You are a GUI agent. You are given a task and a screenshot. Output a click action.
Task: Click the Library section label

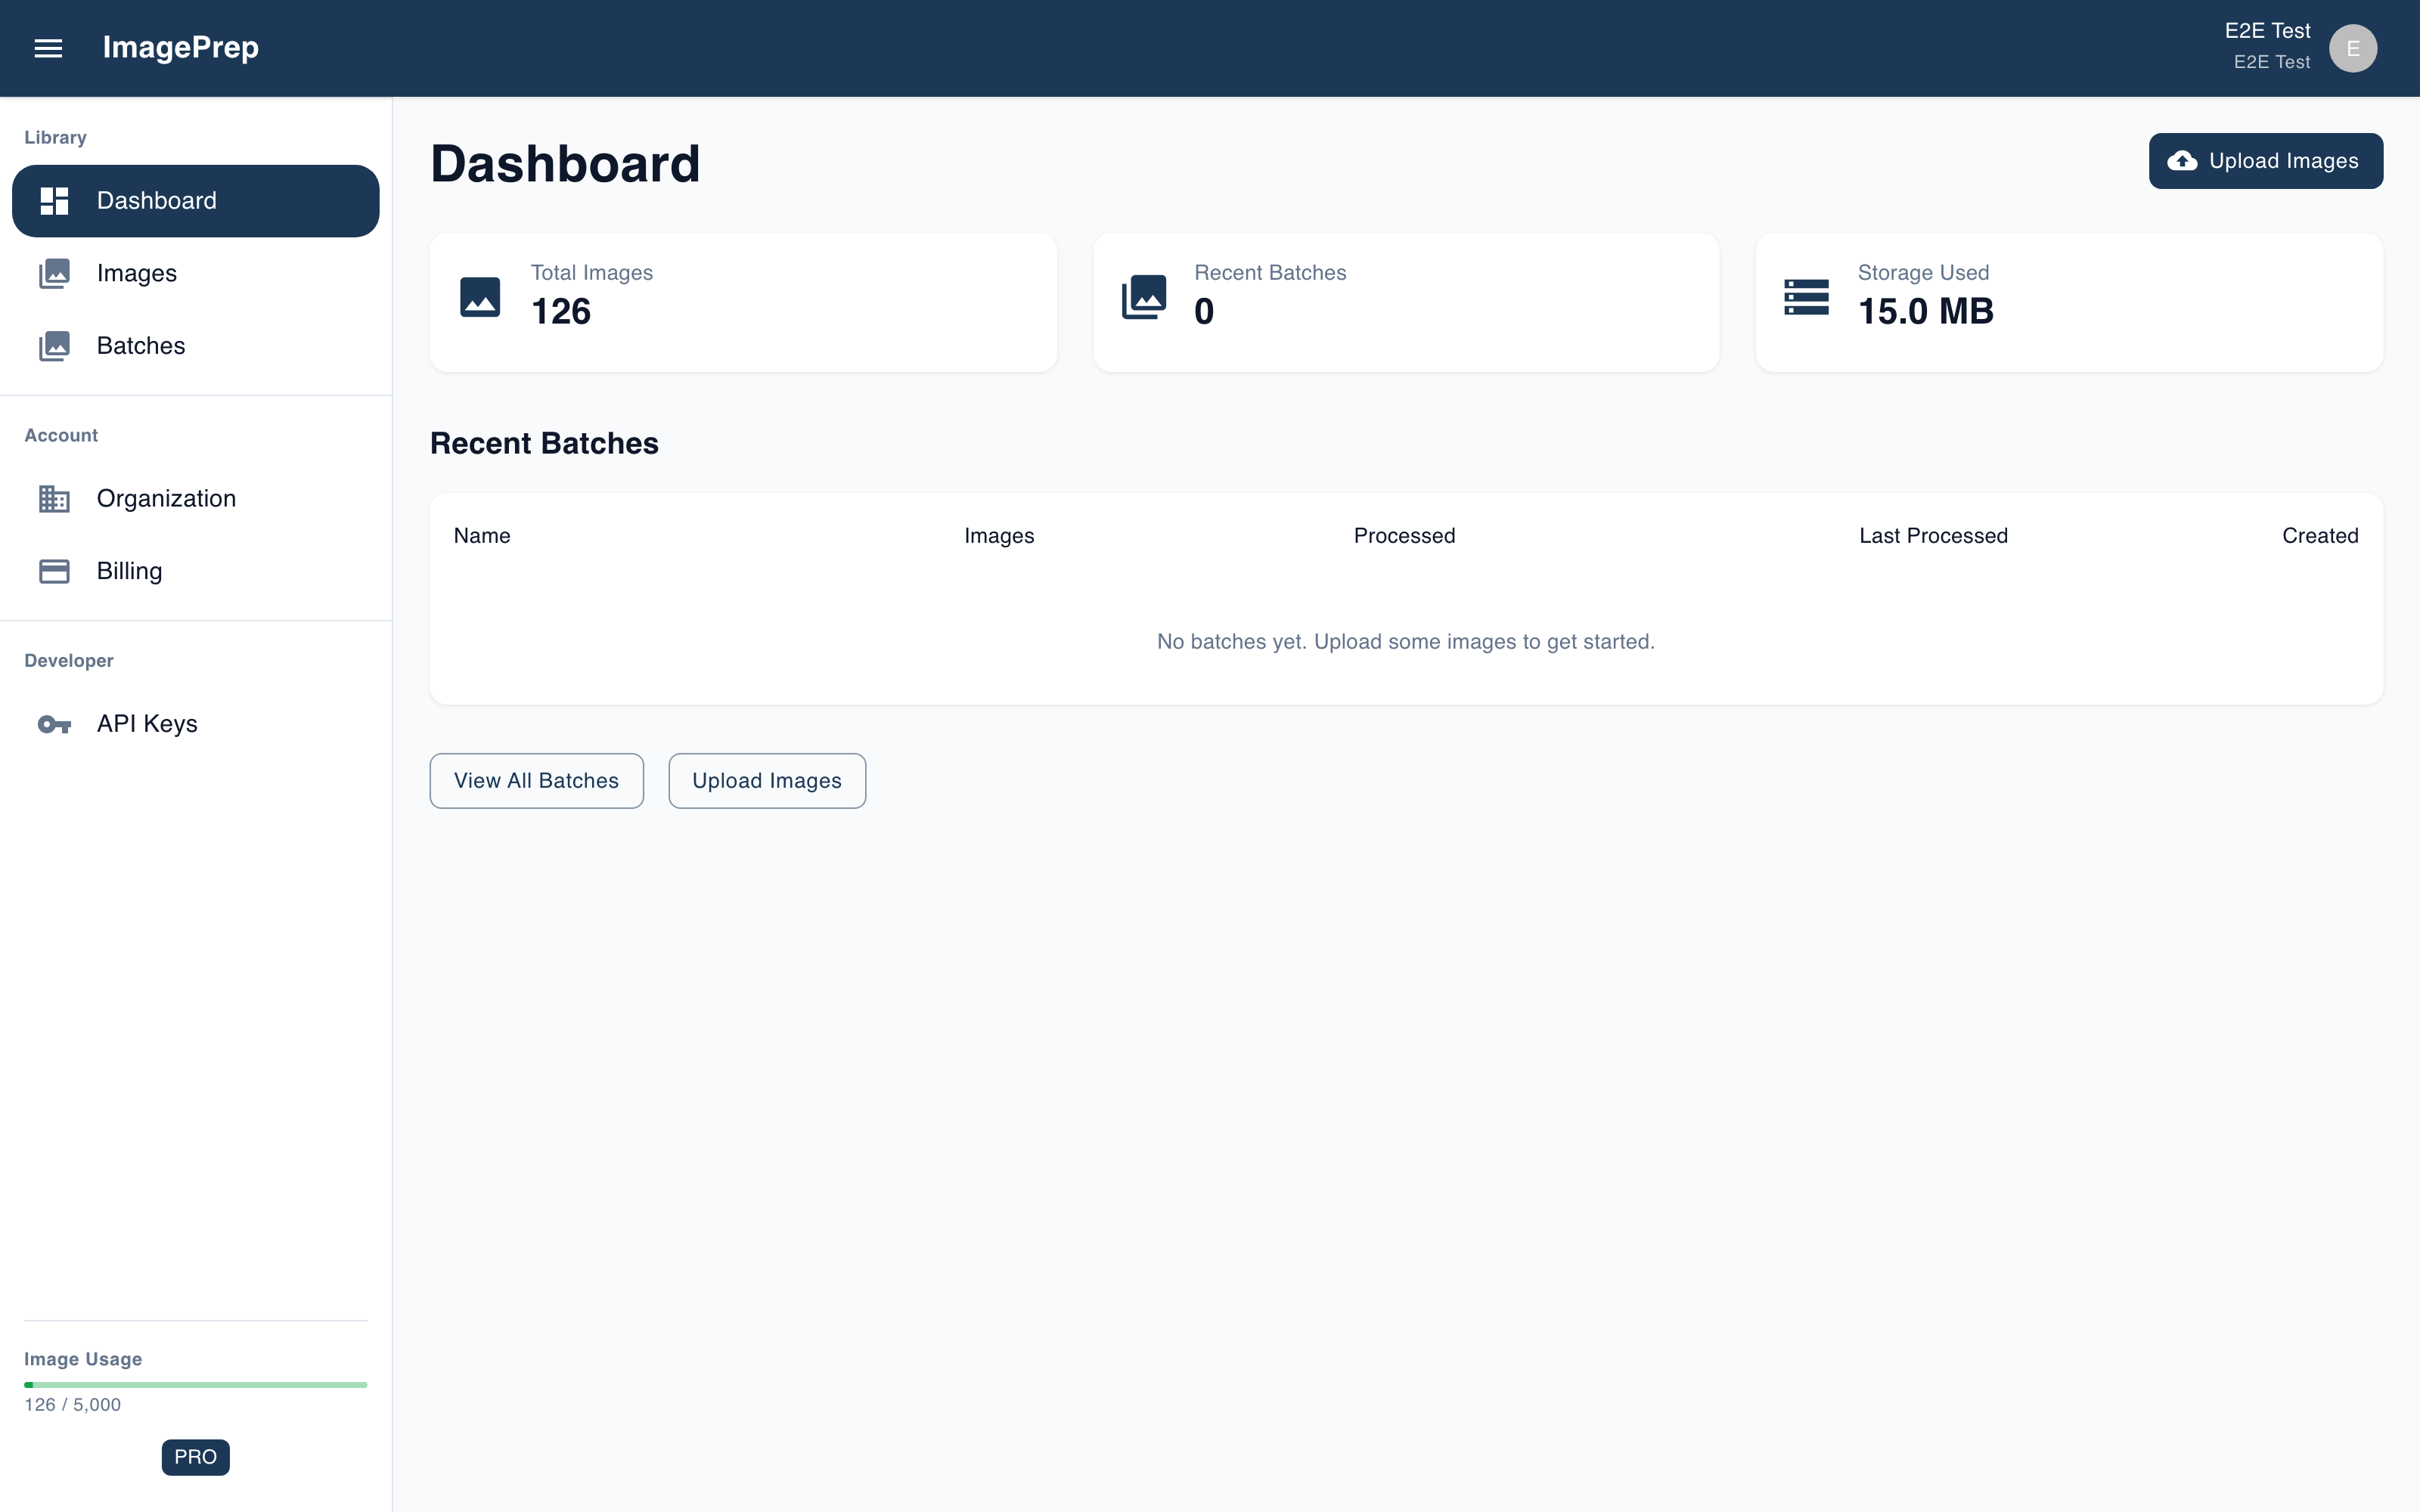tap(55, 138)
